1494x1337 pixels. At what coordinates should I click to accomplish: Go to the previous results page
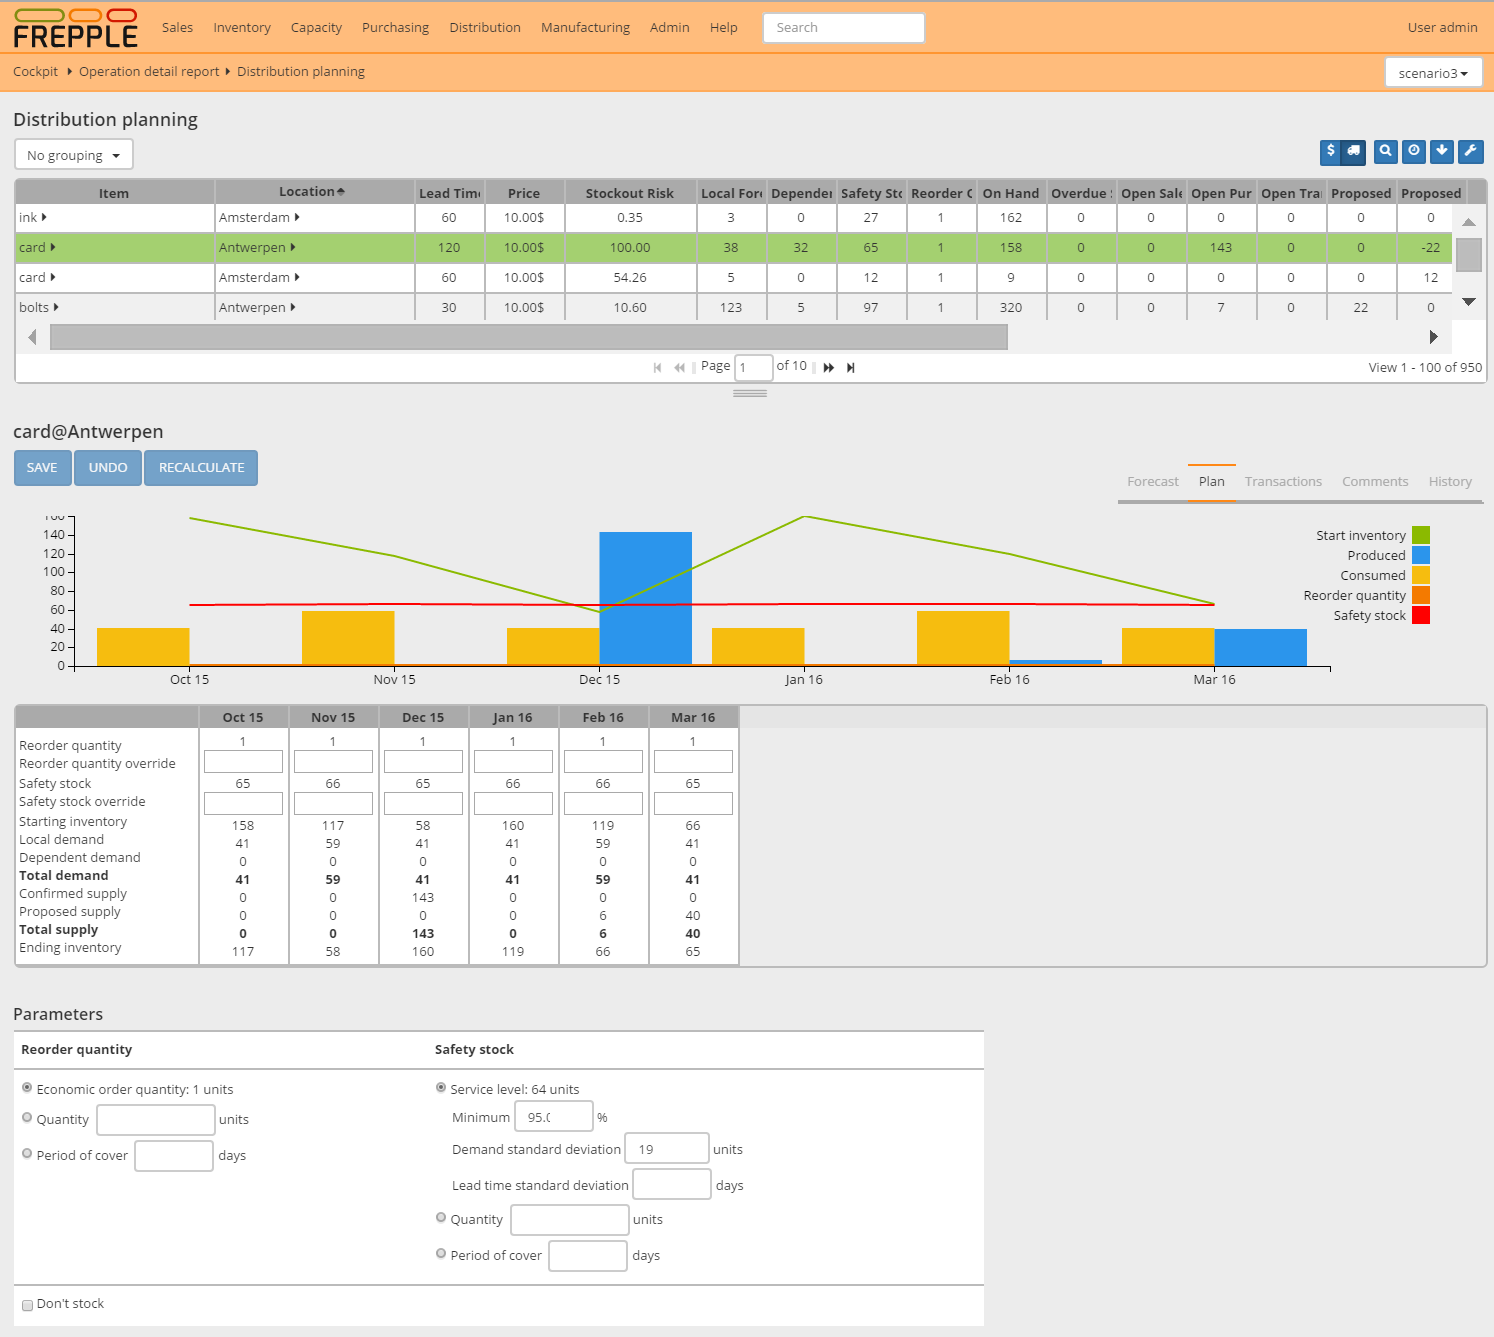tap(679, 367)
